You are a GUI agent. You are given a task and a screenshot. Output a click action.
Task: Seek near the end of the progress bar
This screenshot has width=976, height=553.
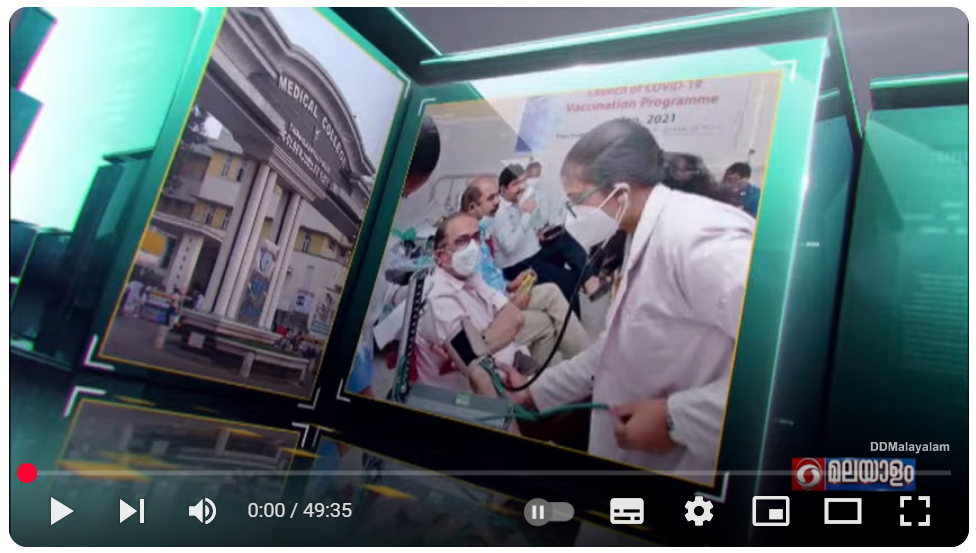pyautogui.click(x=930, y=473)
